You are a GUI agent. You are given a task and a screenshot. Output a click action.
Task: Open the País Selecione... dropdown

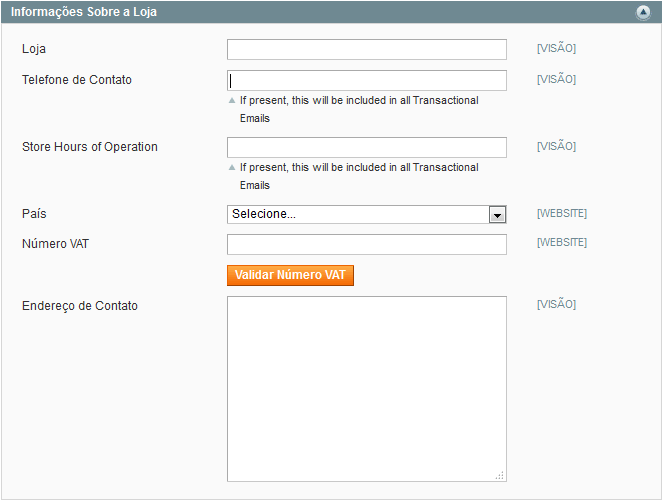pos(367,214)
